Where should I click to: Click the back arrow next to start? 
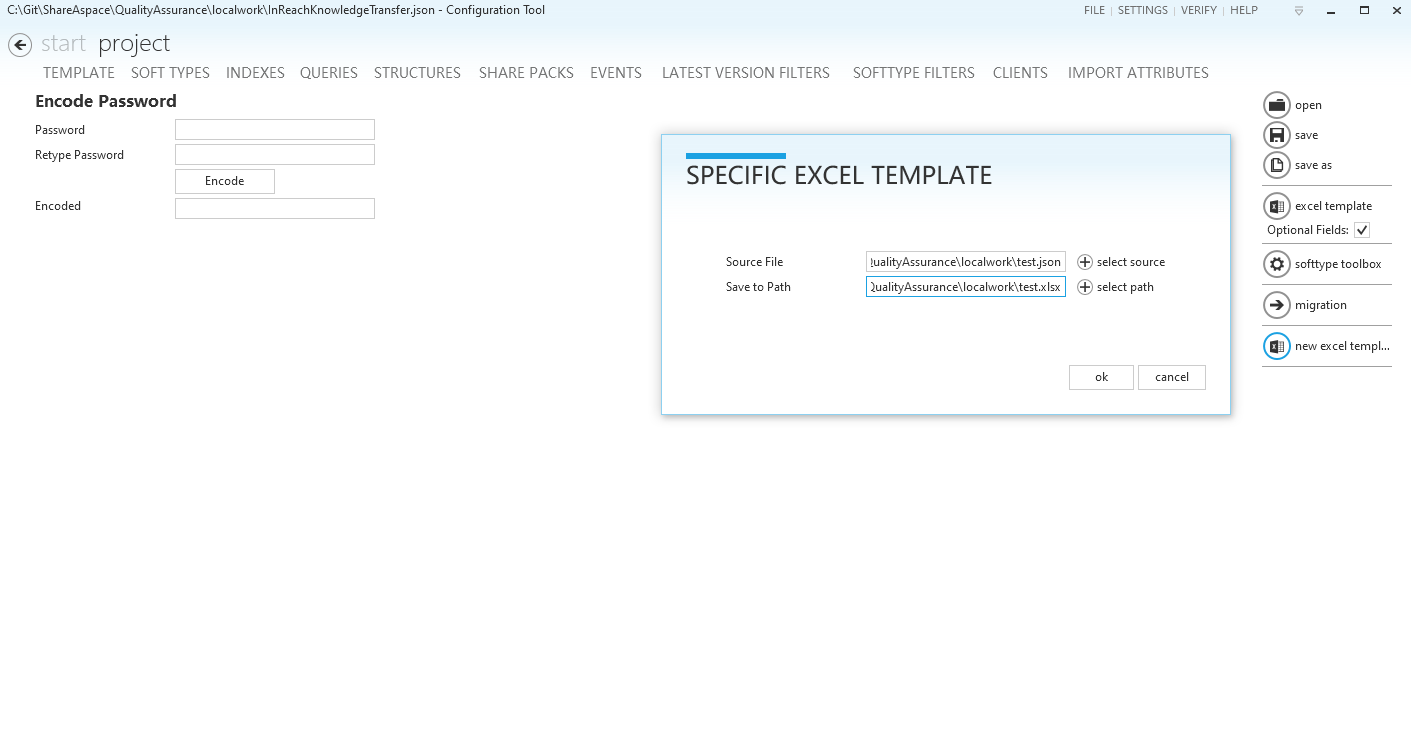[x=19, y=44]
